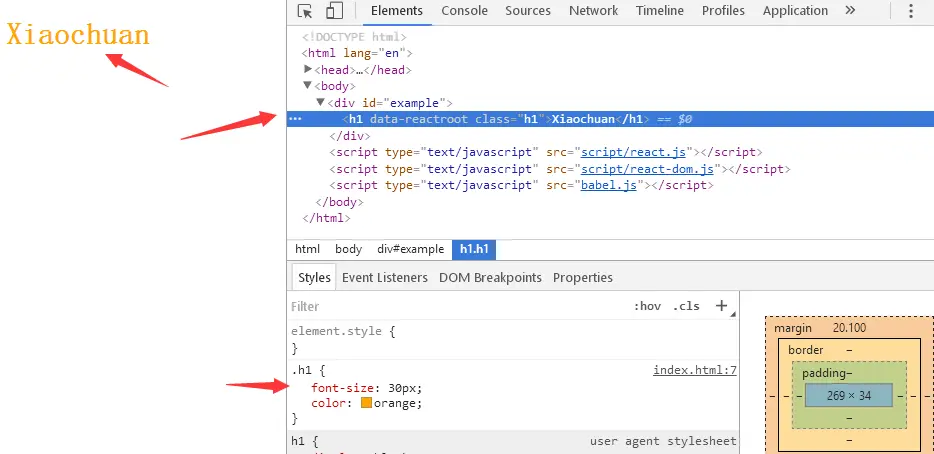Toggle the device toolbar icon

[x=334, y=11]
